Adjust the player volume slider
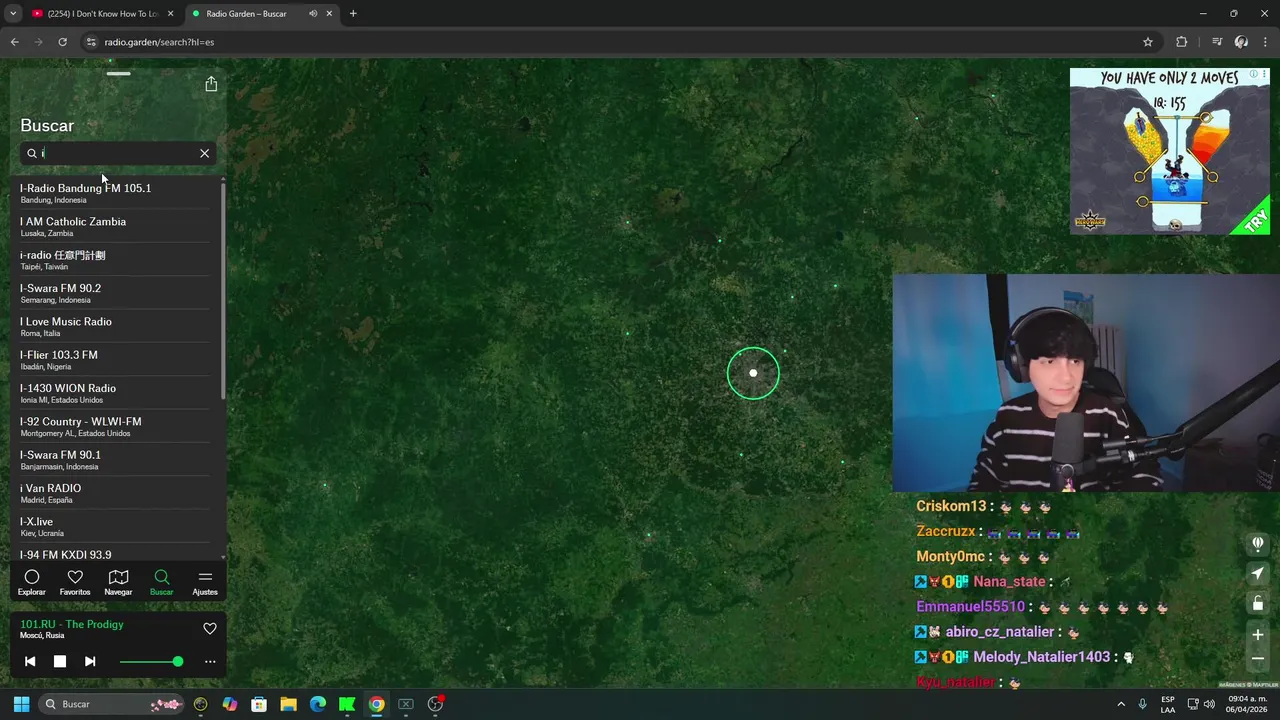The image size is (1280, 720). tap(151, 661)
